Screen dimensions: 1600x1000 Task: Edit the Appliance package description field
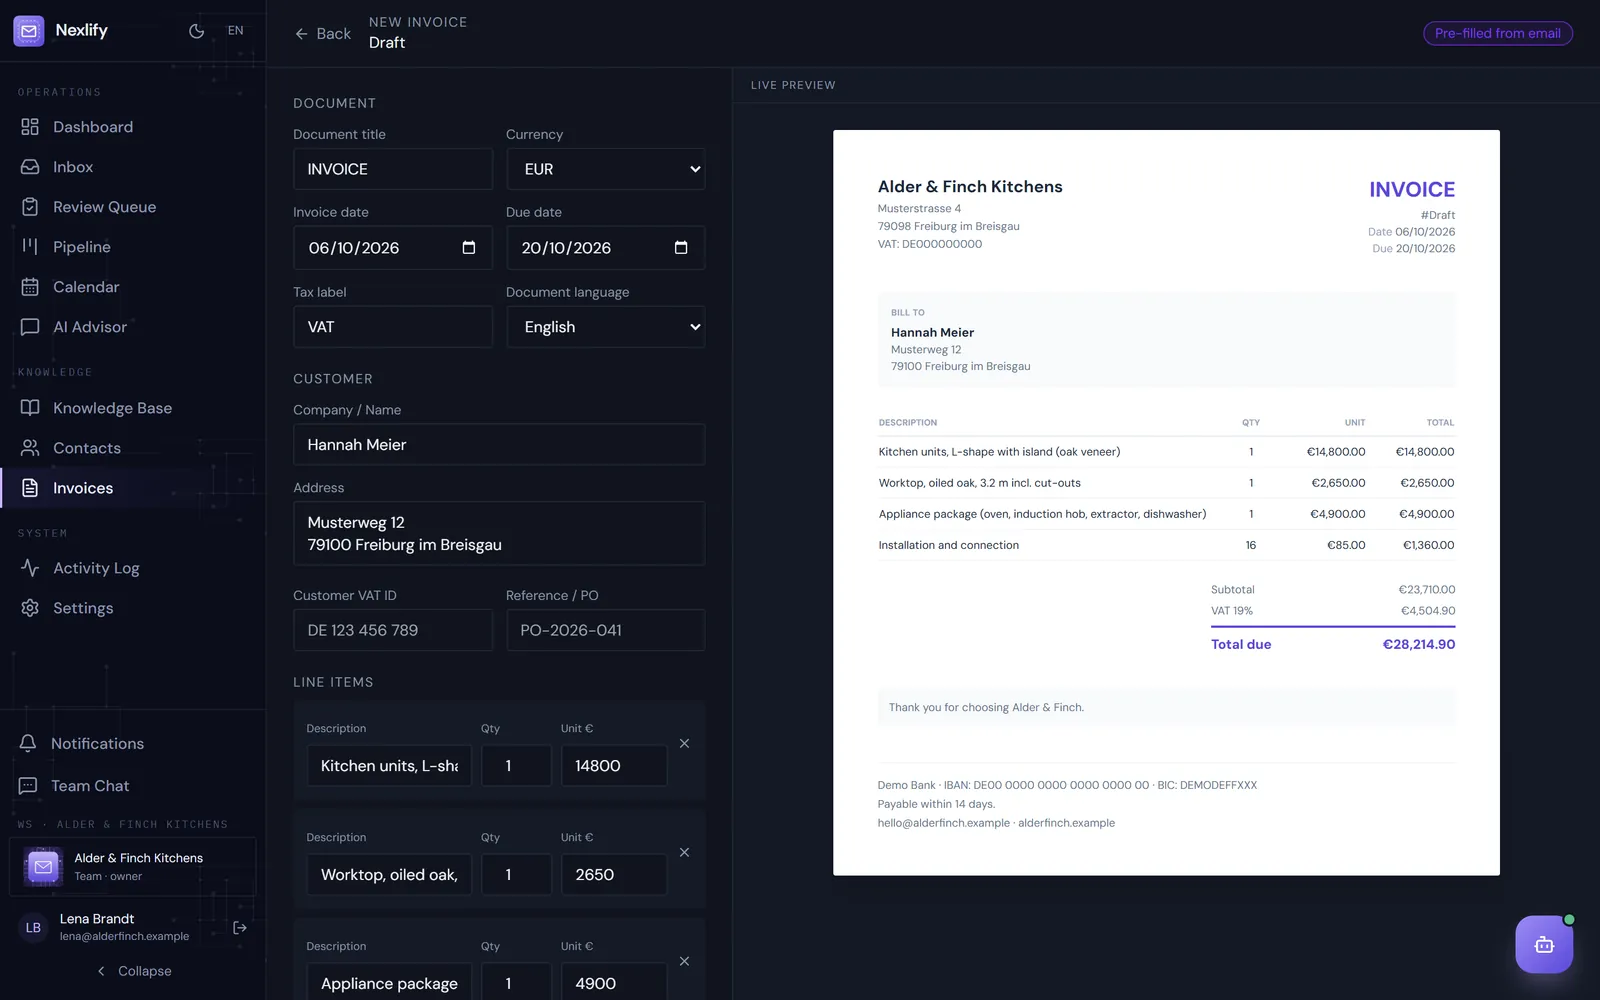pyautogui.click(x=389, y=982)
